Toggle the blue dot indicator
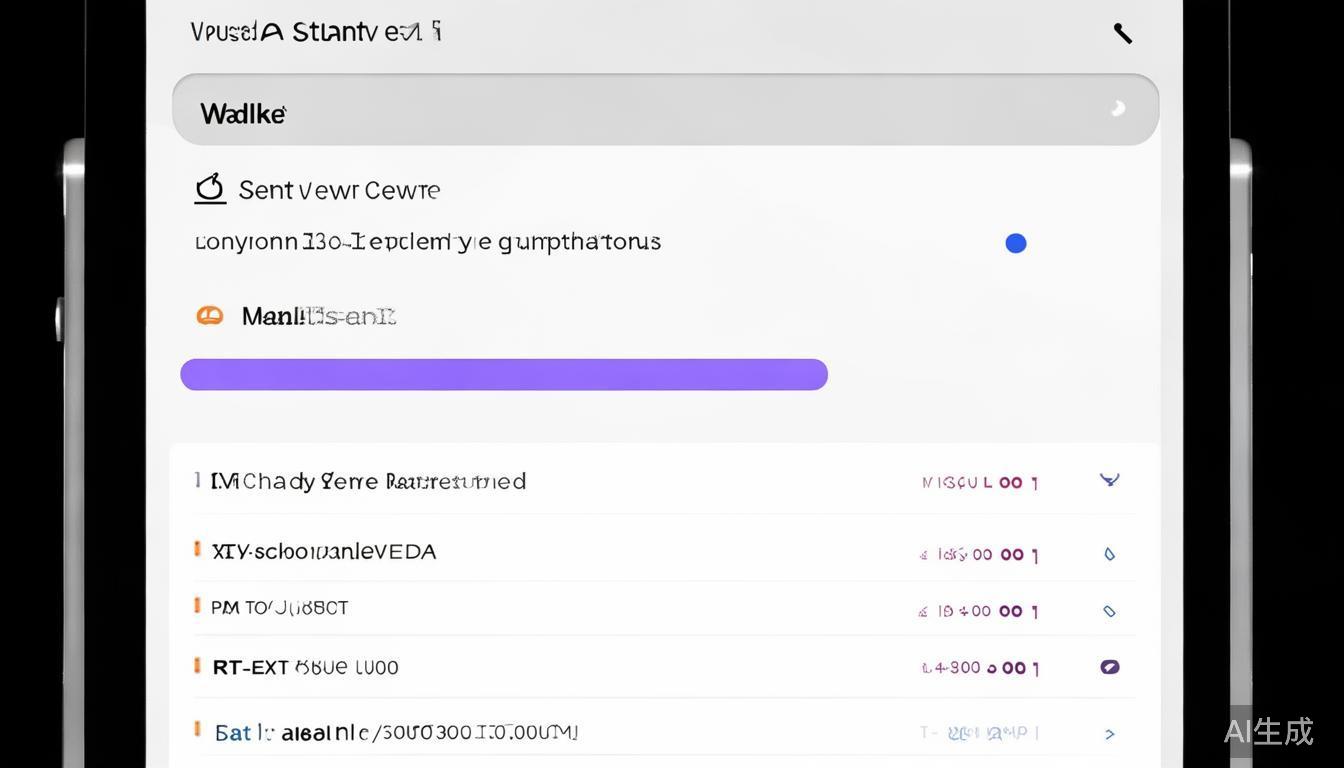 click(x=1015, y=243)
